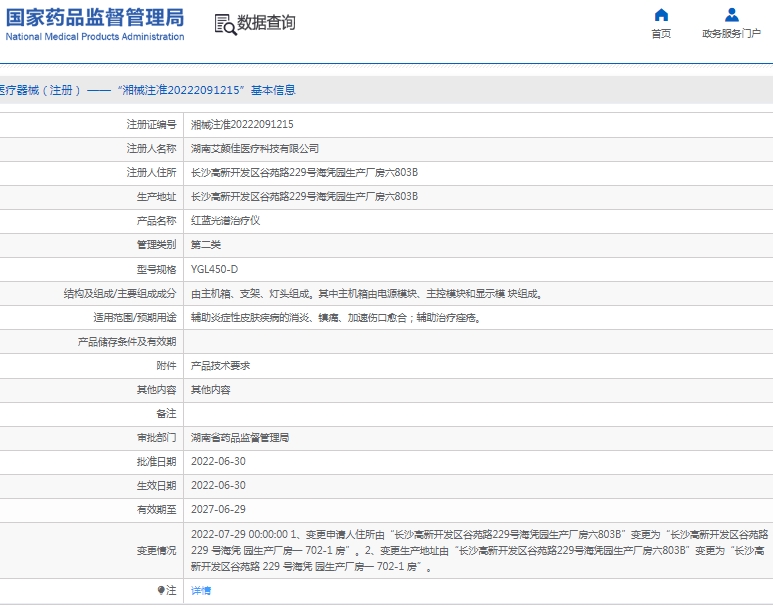
Task: Select the 批准日期 value 2022-06-30
Action: pos(218,462)
